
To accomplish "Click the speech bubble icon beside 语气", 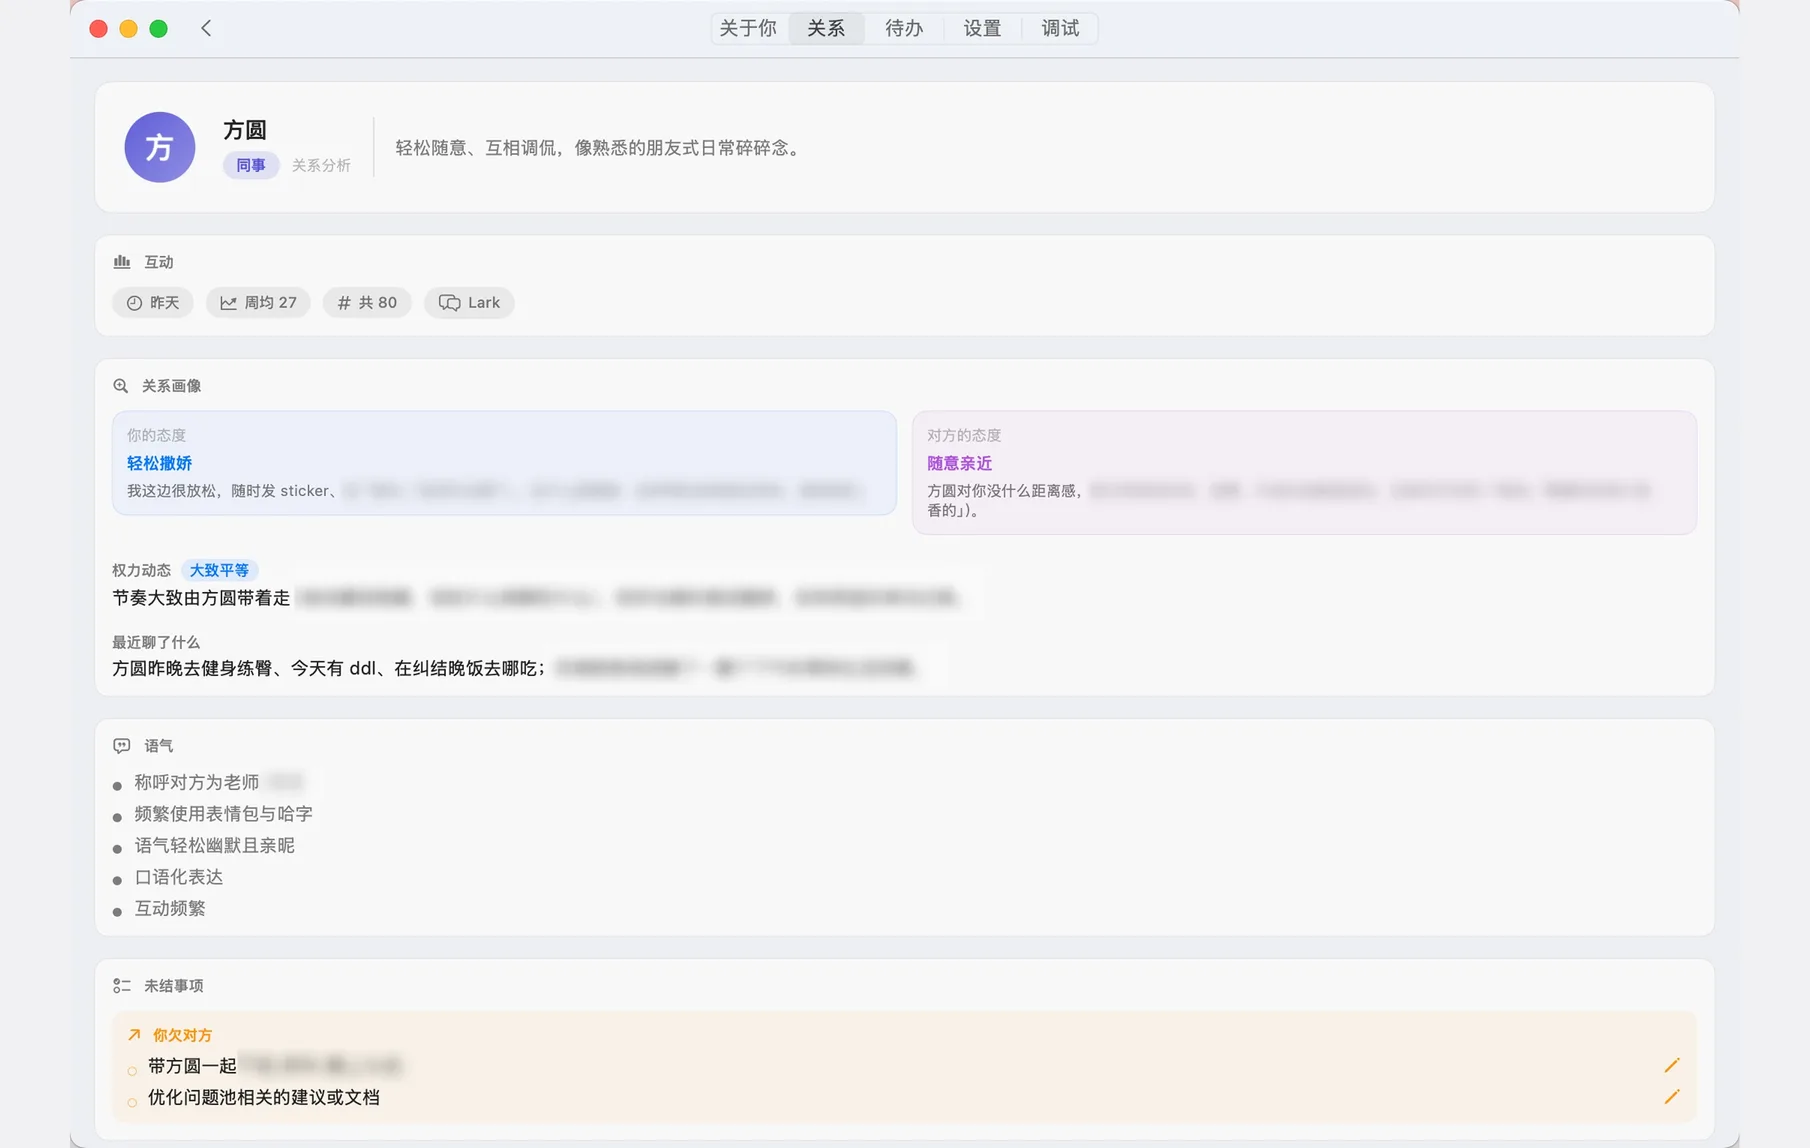I will (122, 746).
